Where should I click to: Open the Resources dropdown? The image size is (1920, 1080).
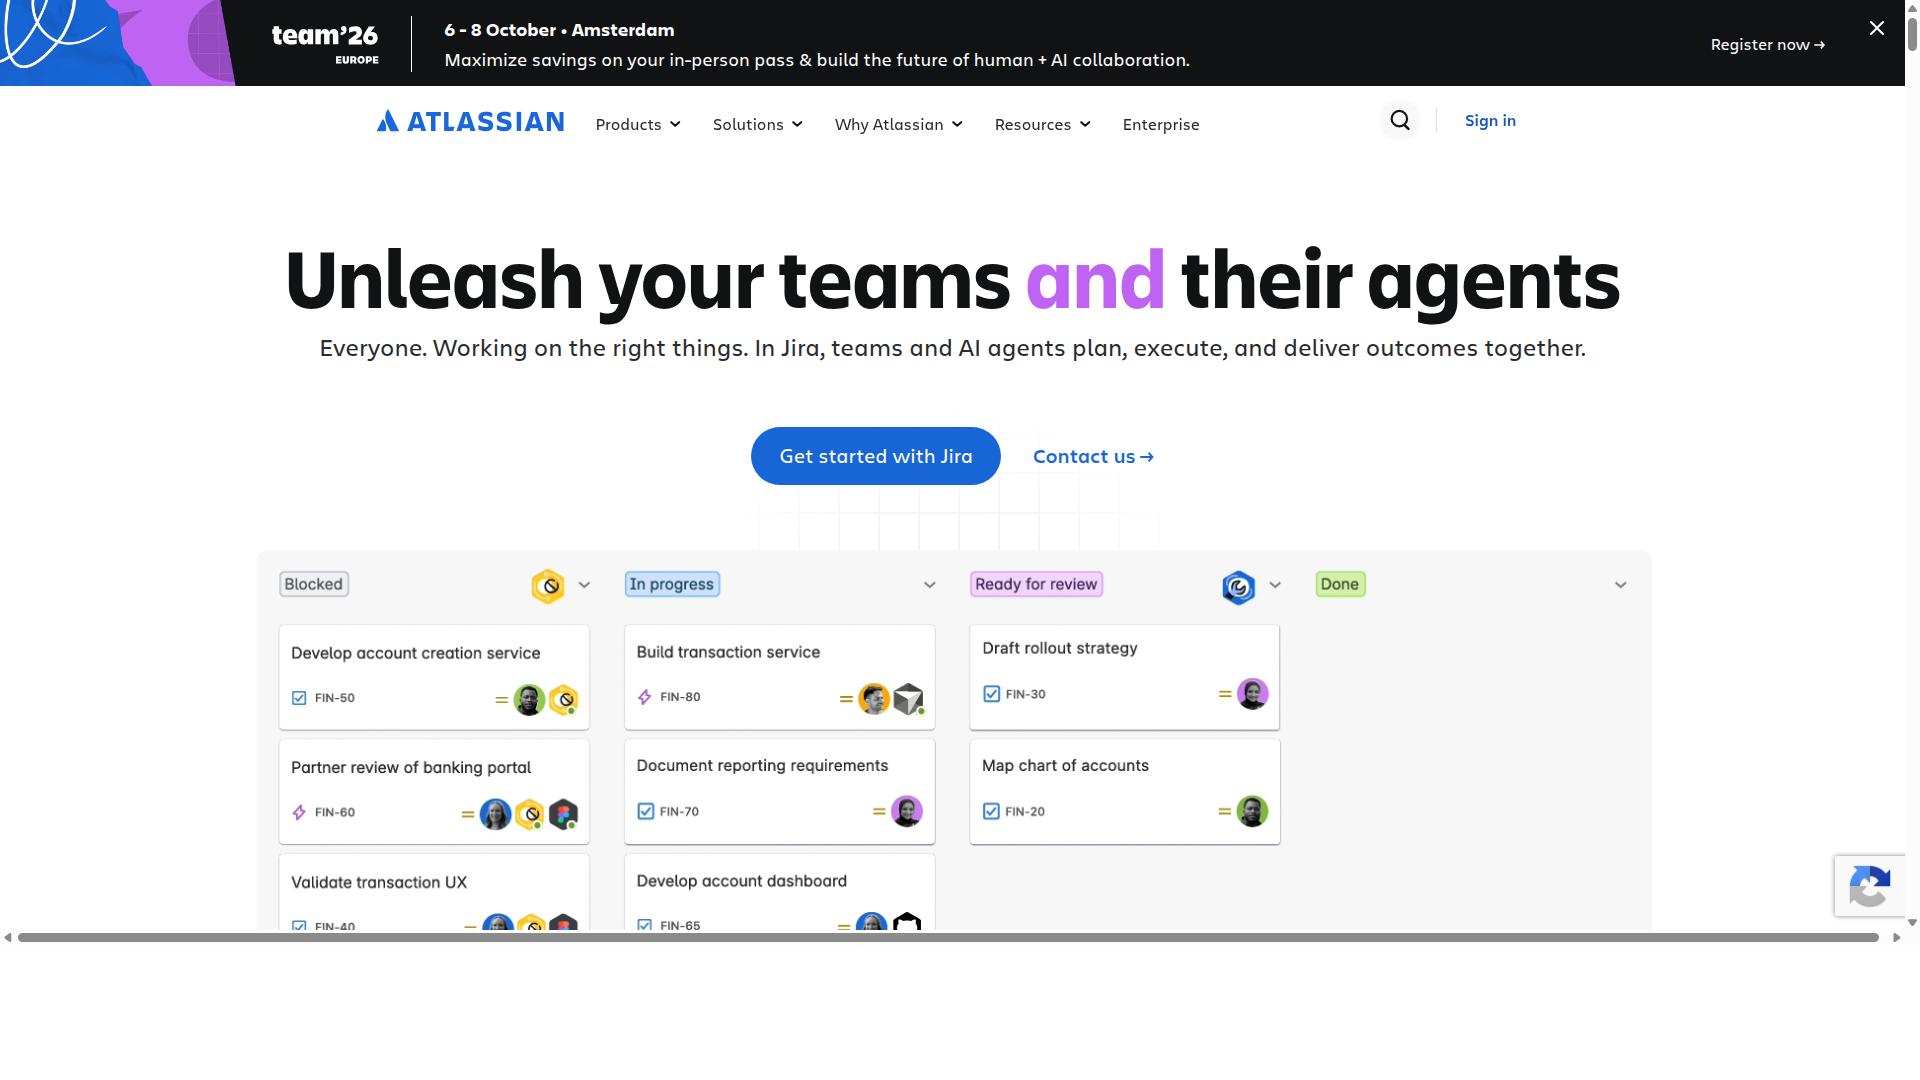[1043, 124]
